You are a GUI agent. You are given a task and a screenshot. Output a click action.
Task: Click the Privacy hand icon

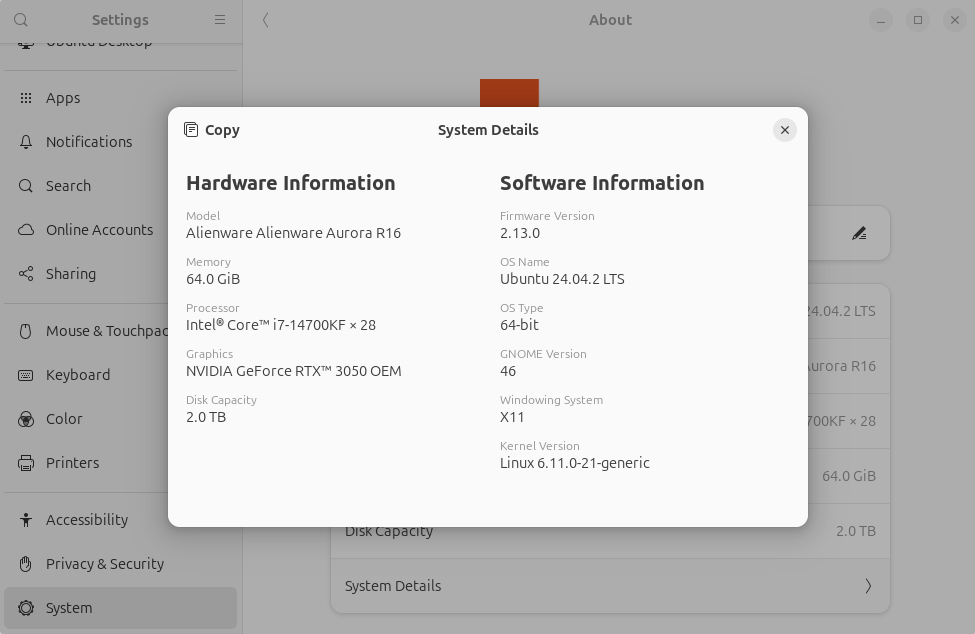coord(25,564)
